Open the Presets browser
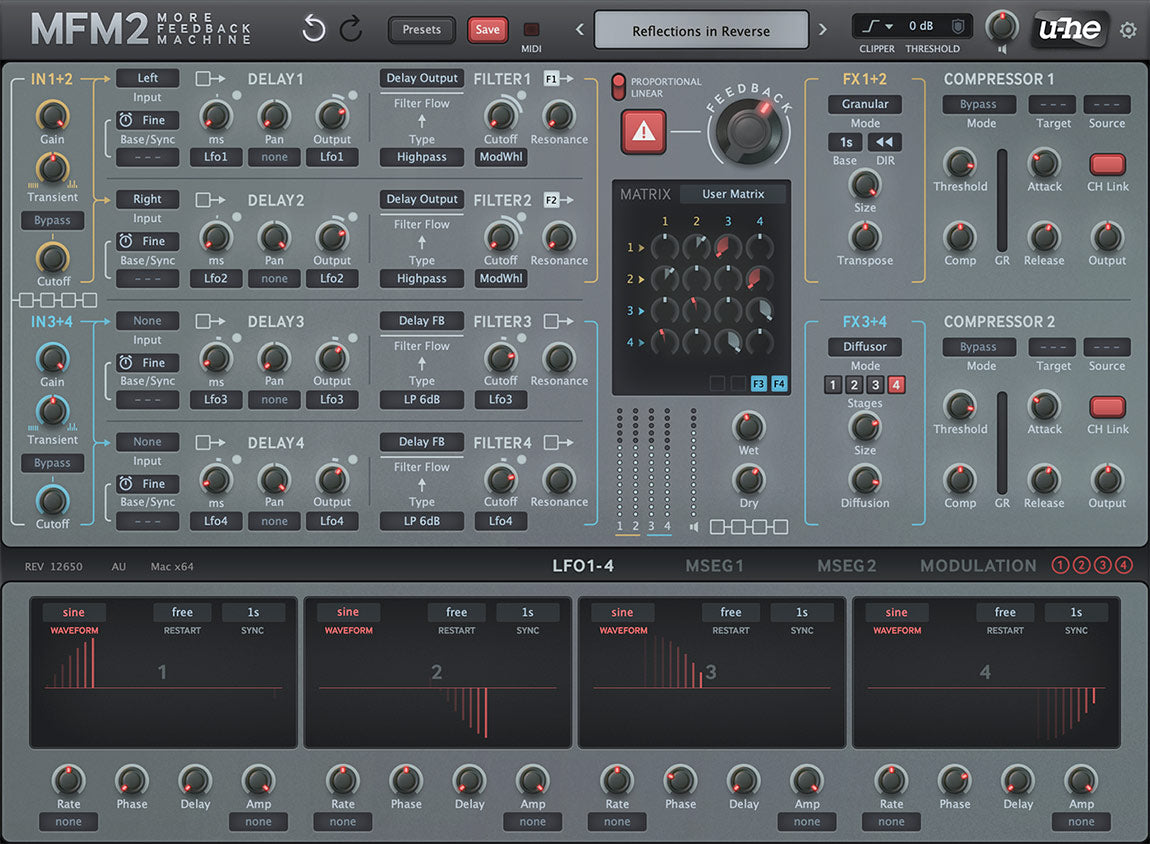The image size is (1150, 844). pos(421,30)
